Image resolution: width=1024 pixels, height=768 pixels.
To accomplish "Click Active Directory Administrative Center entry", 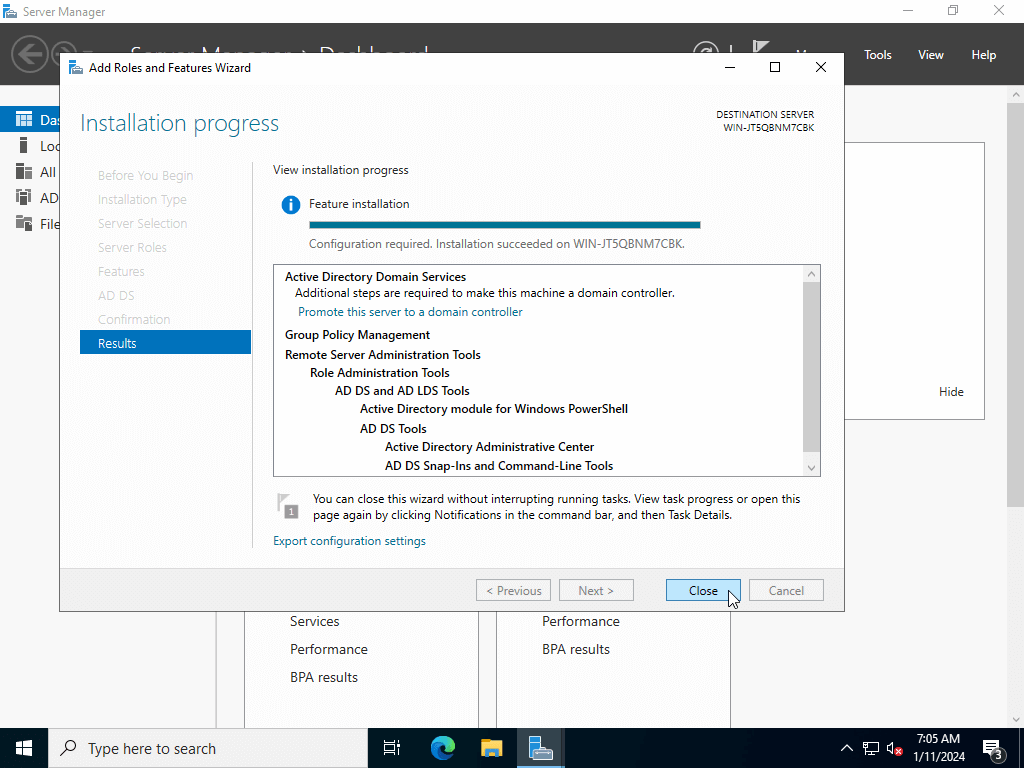I will 490,447.
